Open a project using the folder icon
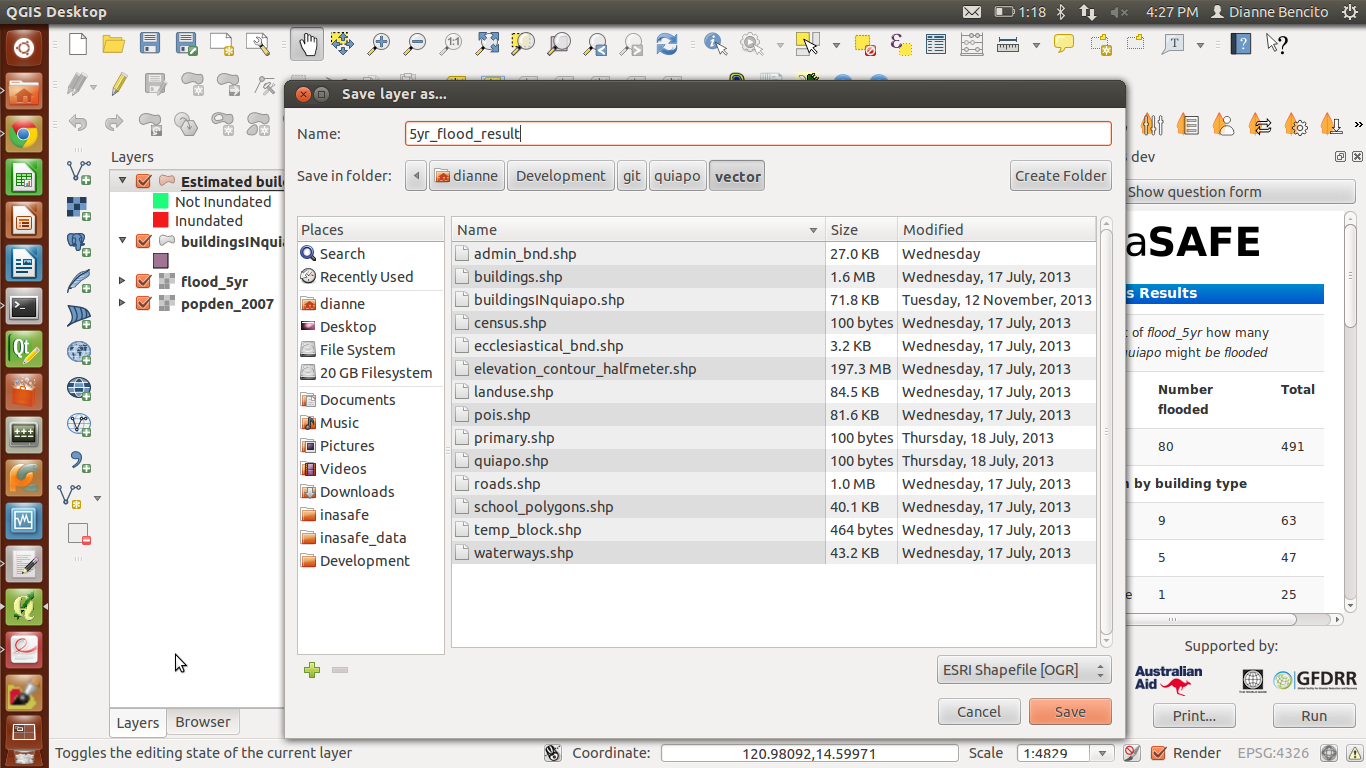This screenshot has width=1366, height=768. pos(113,44)
